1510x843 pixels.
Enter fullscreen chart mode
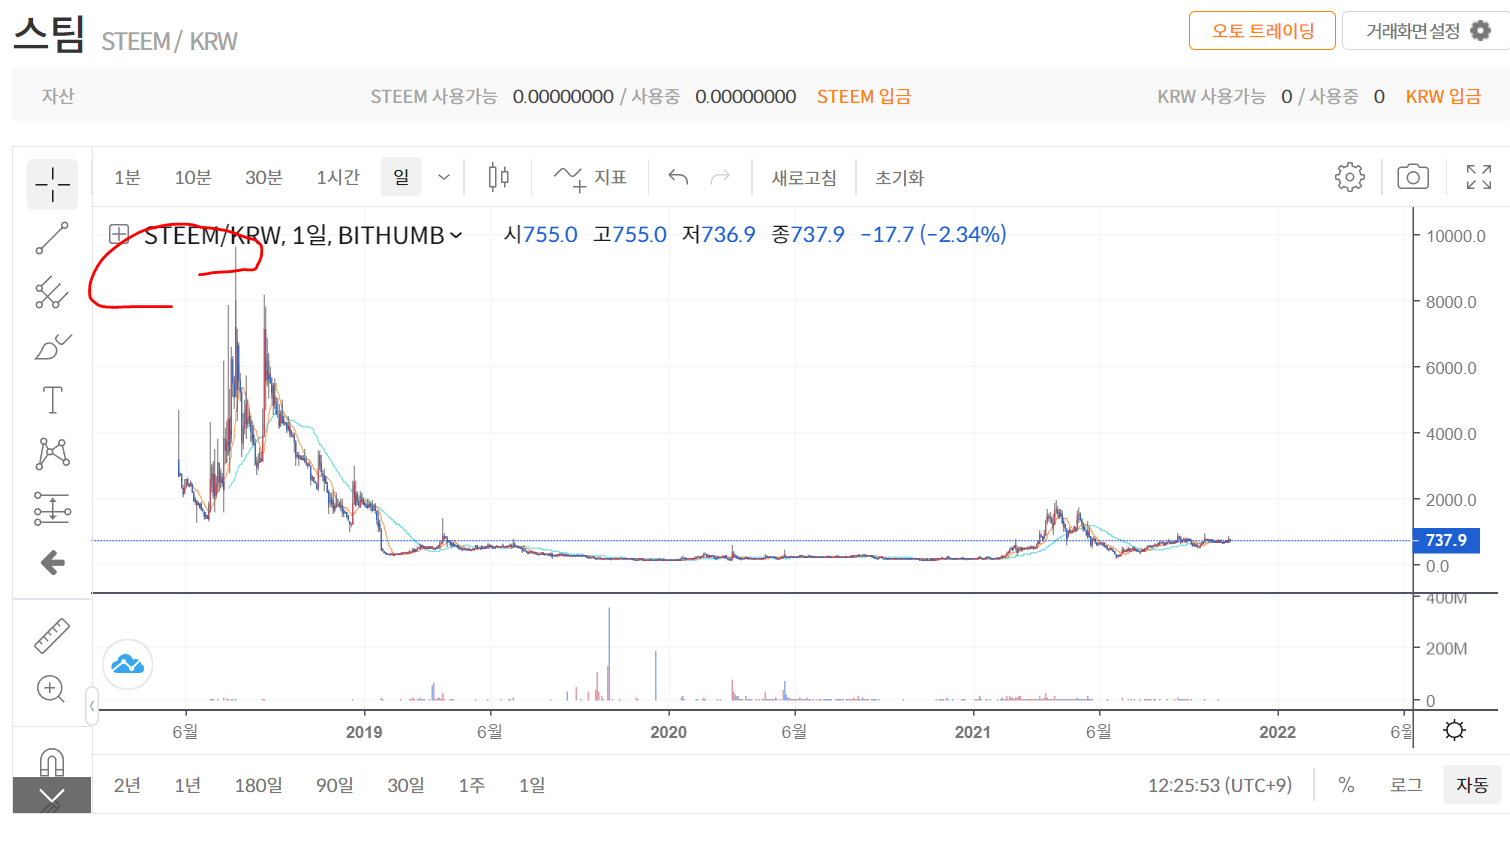pyautogui.click(x=1478, y=177)
